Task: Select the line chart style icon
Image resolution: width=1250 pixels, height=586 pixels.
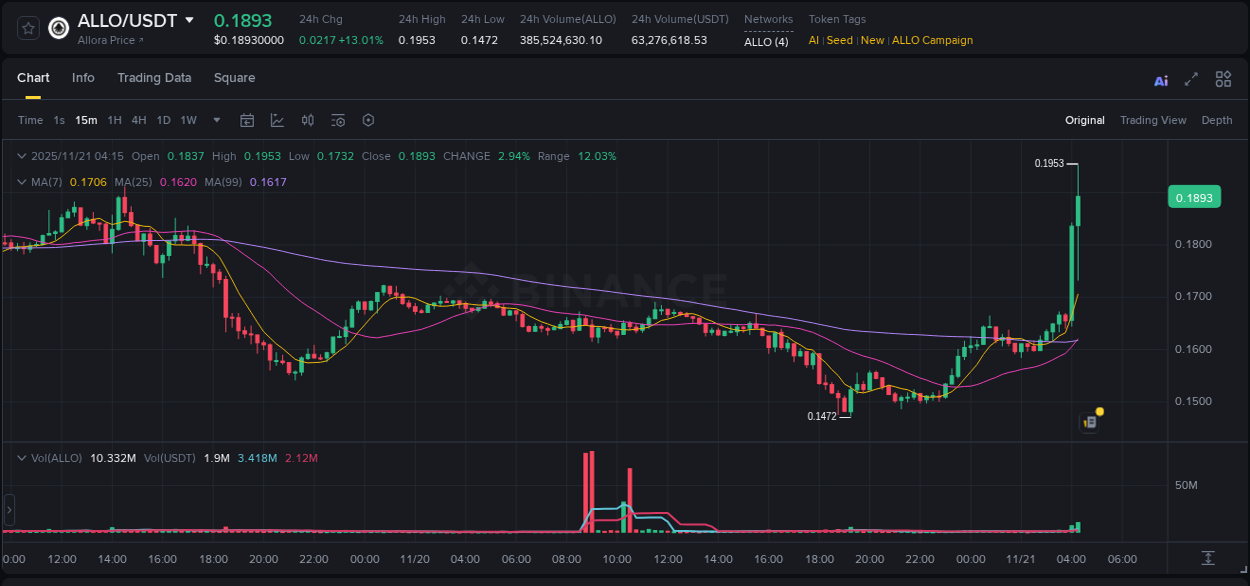Action: point(276,120)
